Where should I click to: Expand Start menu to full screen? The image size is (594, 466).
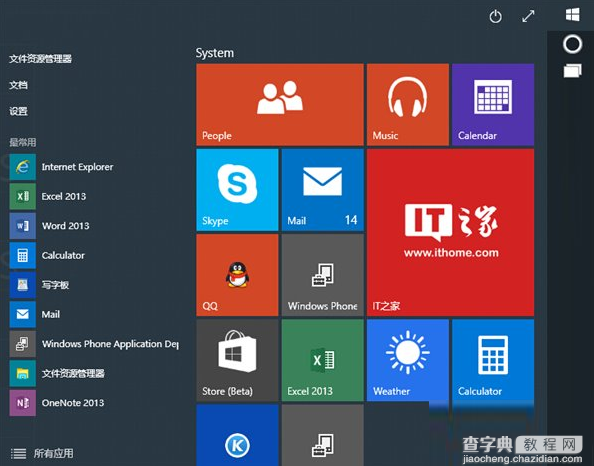coord(528,16)
